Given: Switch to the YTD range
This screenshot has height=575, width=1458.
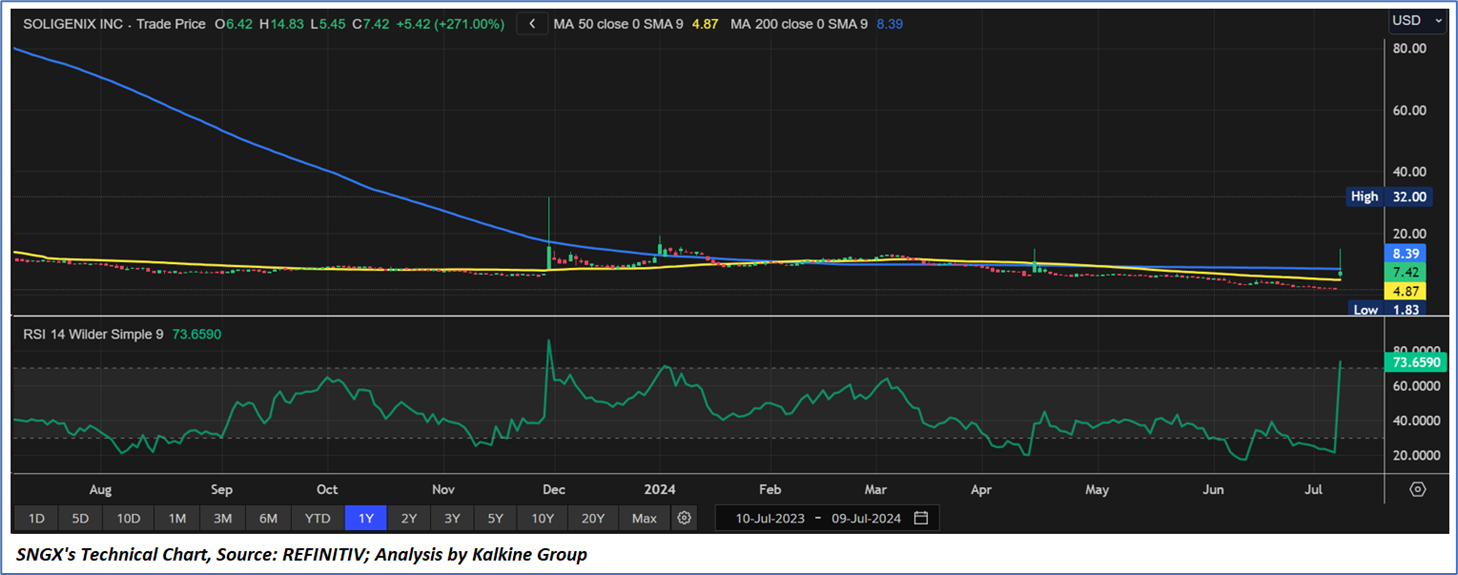Looking at the screenshot, I should (x=318, y=518).
